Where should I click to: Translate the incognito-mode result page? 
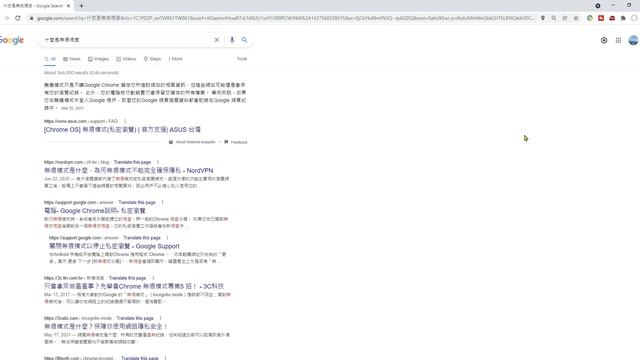pyautogui.click(x=135, y=318)
